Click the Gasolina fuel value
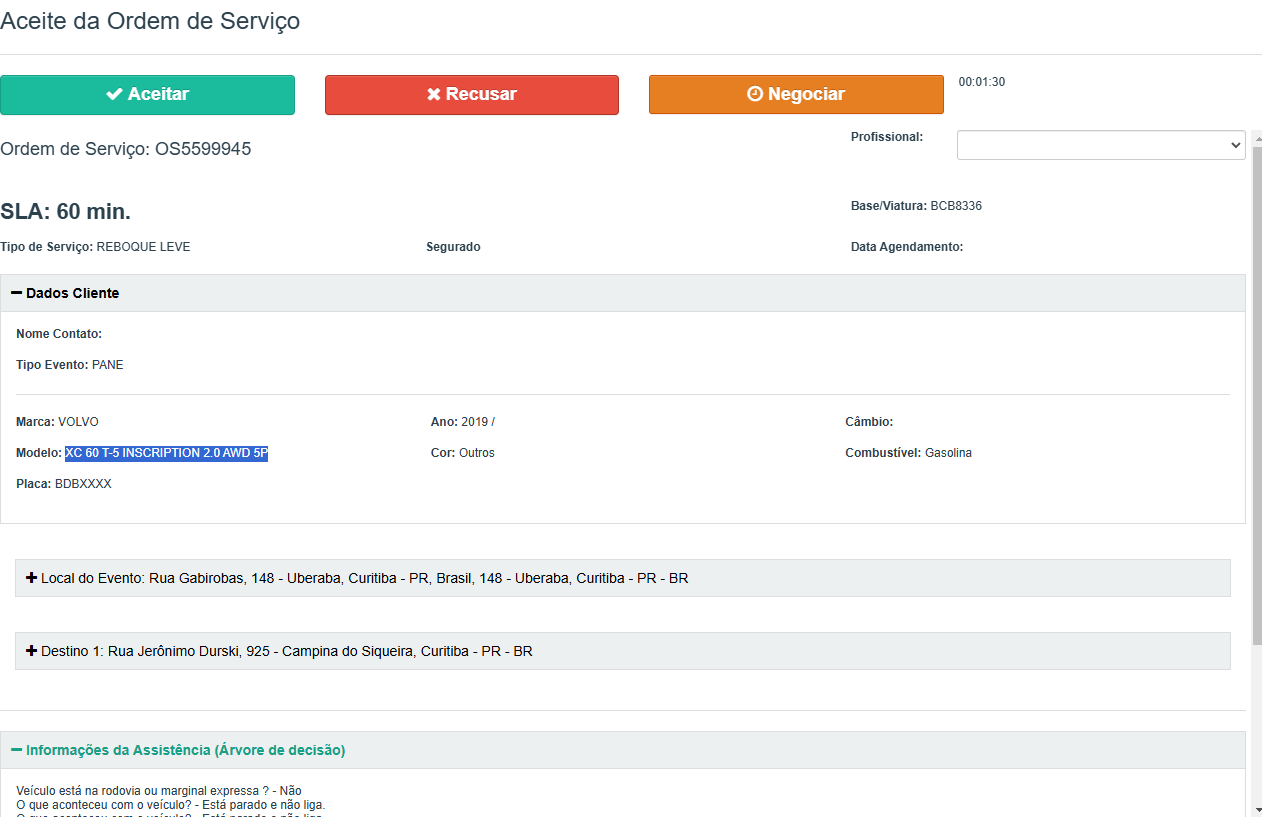This screenshot has height=817, width=1262. (948, 453)
